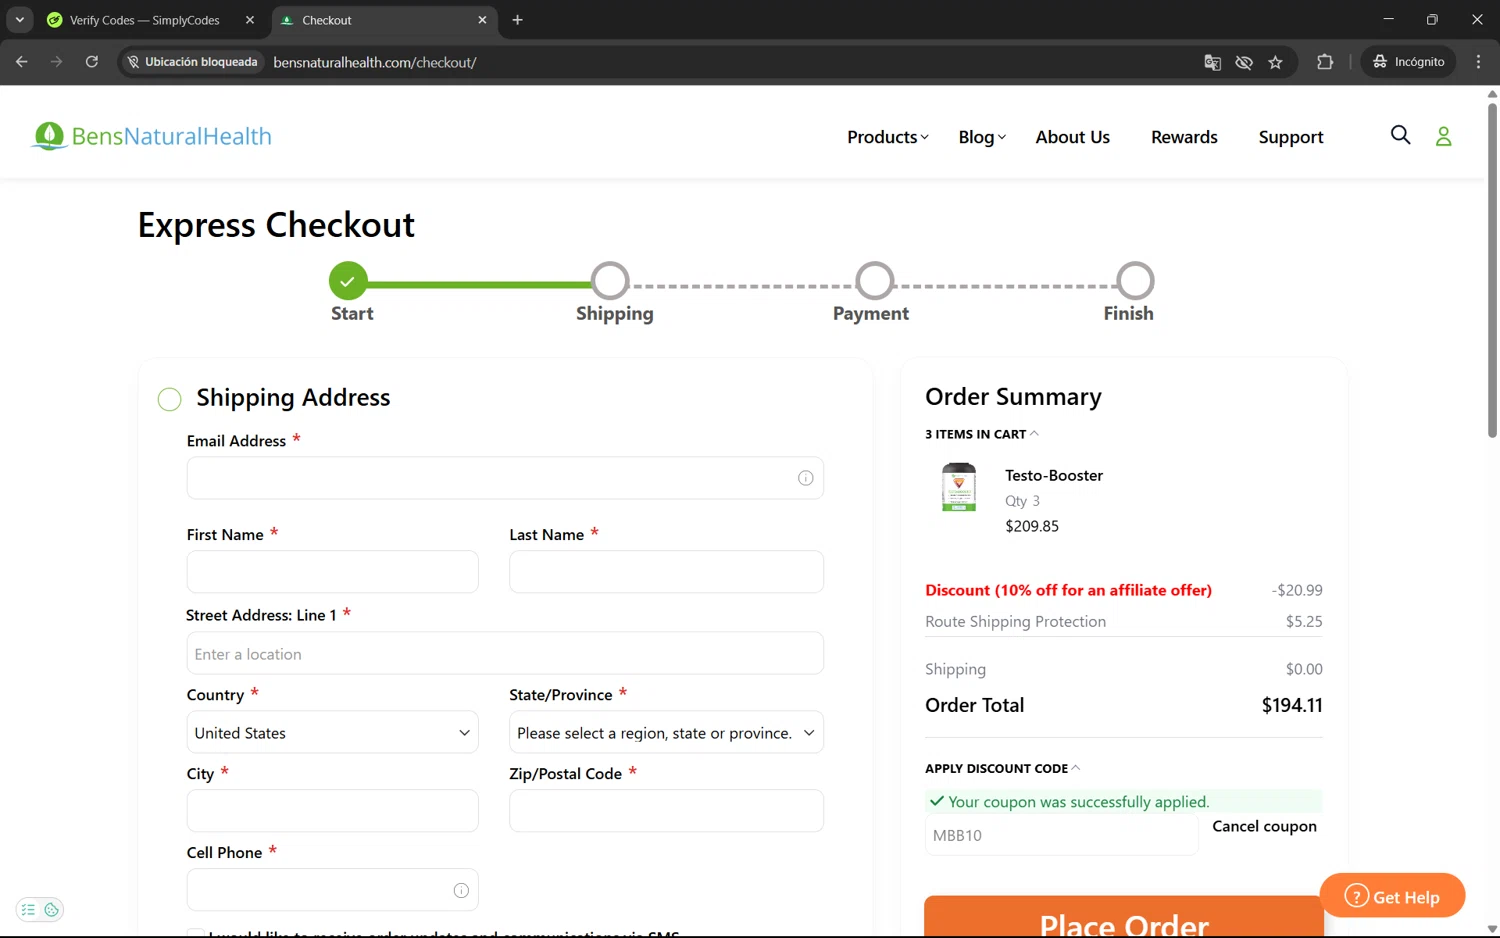1500x938 pixels.
Task: Open the Support page
Action: click(1290, 137)
